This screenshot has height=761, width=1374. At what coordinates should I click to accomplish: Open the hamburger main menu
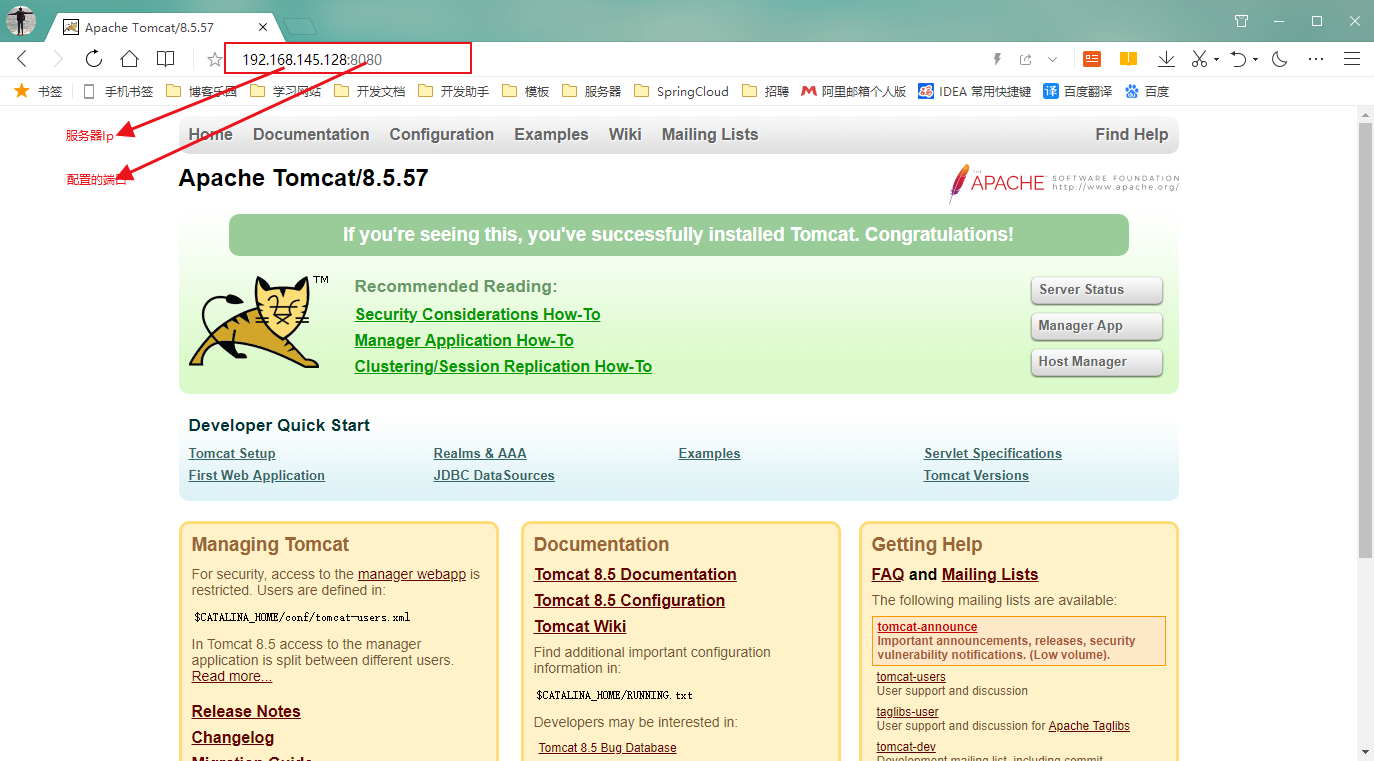(1352, 59)
